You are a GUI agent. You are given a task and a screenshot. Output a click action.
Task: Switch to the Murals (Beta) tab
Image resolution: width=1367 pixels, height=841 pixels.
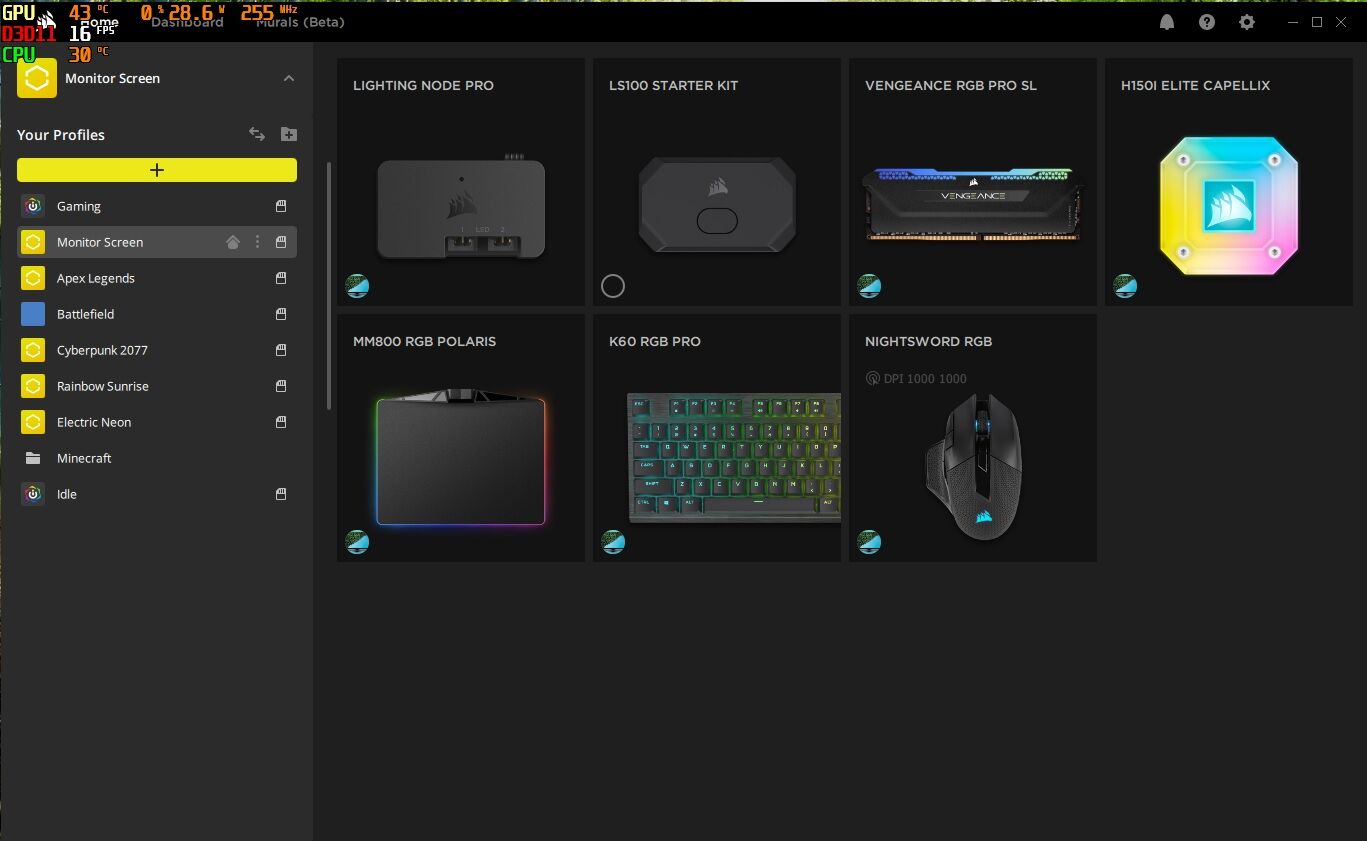click(x=300, y=22)
